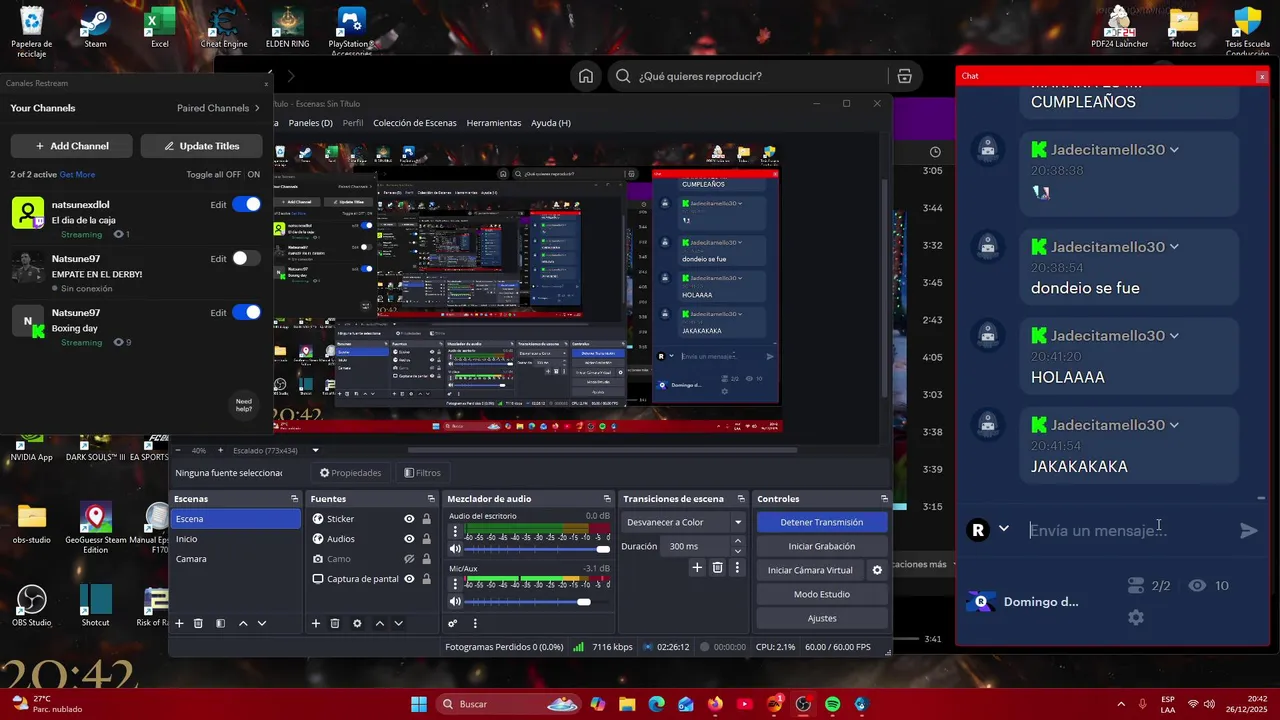Image resolution: width=1280 pixels, height=720 pixels.
Task: Open preview scaling dropdown Escalado
Action: pos(316,450)
